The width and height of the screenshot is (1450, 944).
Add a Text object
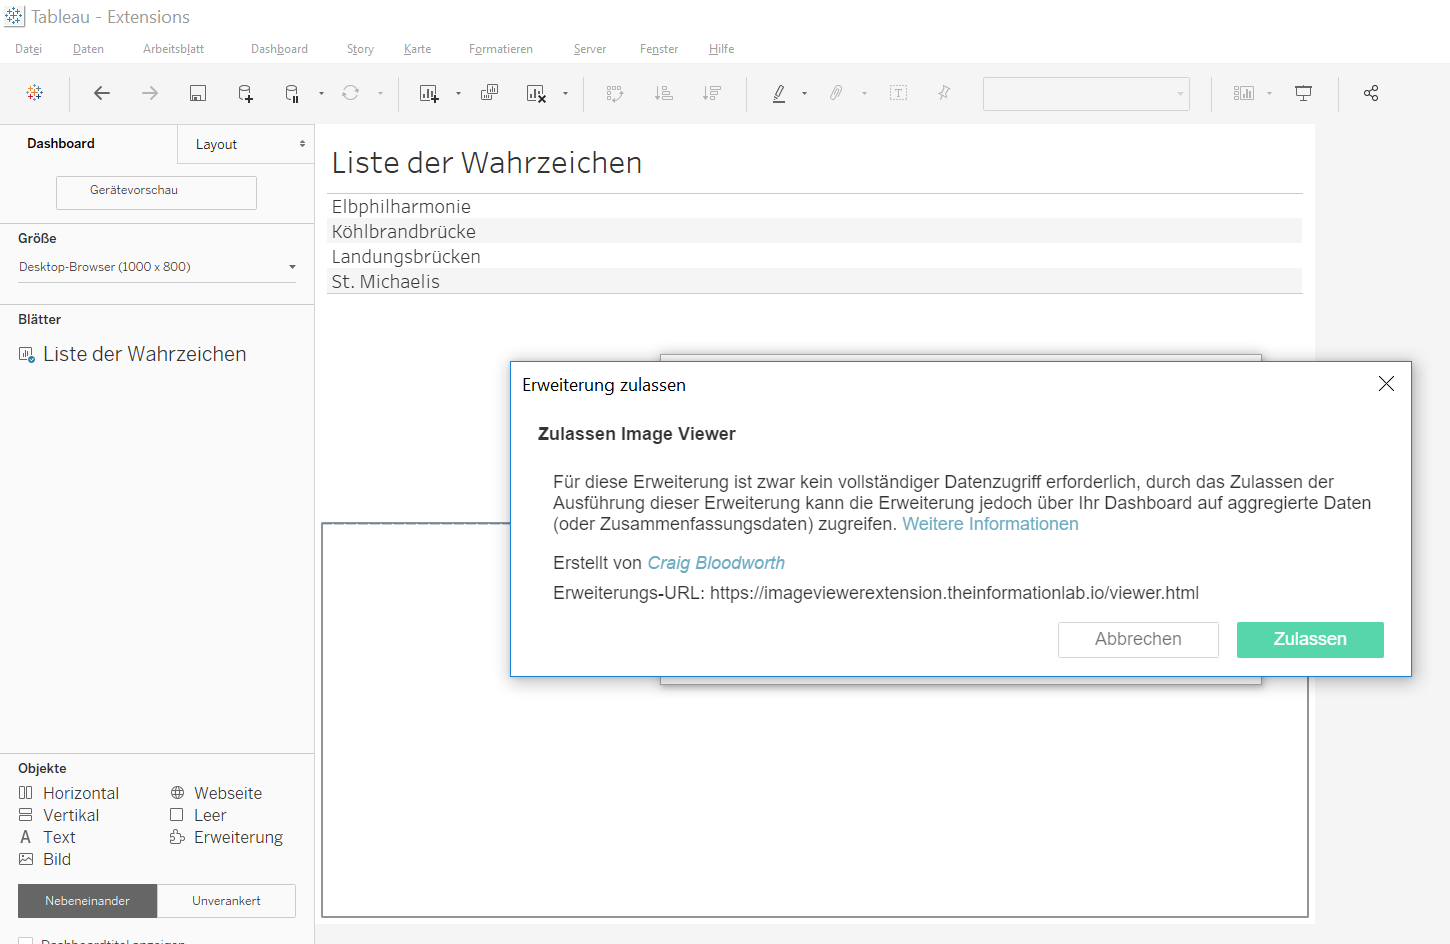click(x=47, y=837)
